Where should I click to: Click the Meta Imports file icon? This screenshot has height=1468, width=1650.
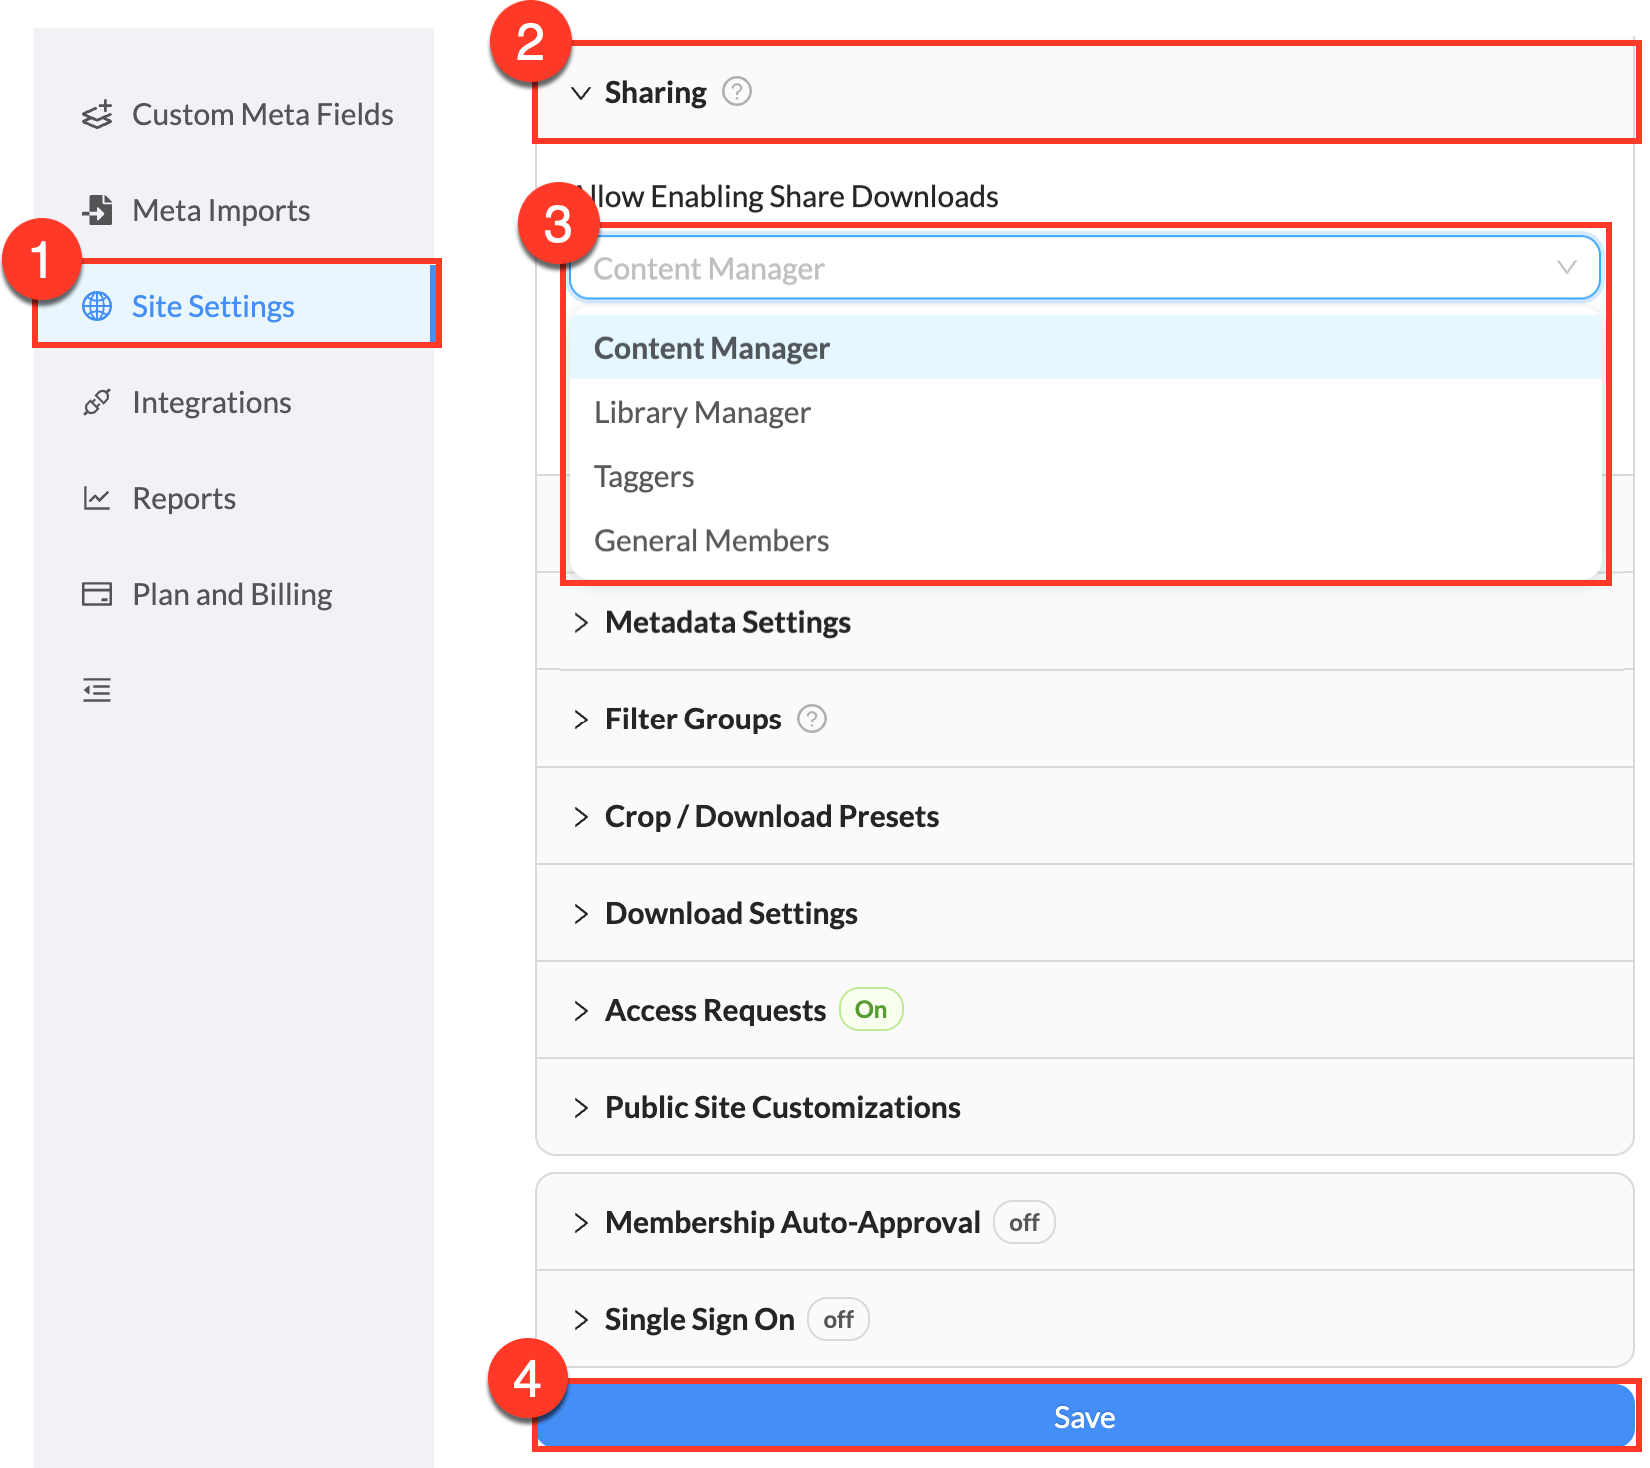coord(97,210)
